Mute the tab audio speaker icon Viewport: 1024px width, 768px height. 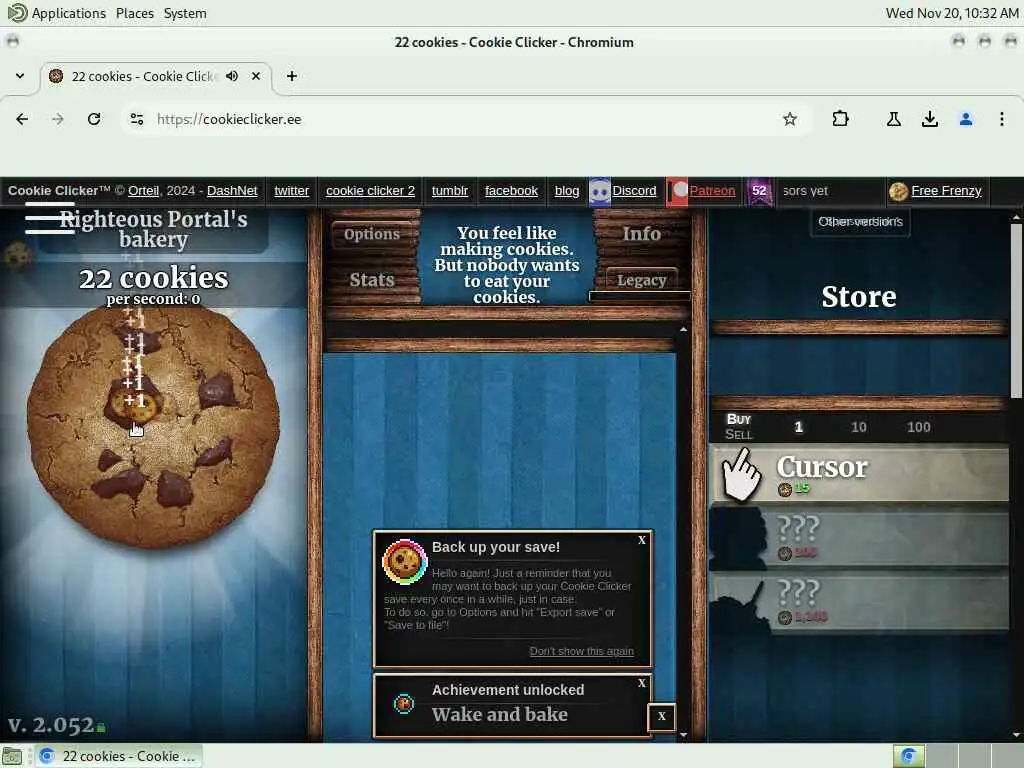232,76
